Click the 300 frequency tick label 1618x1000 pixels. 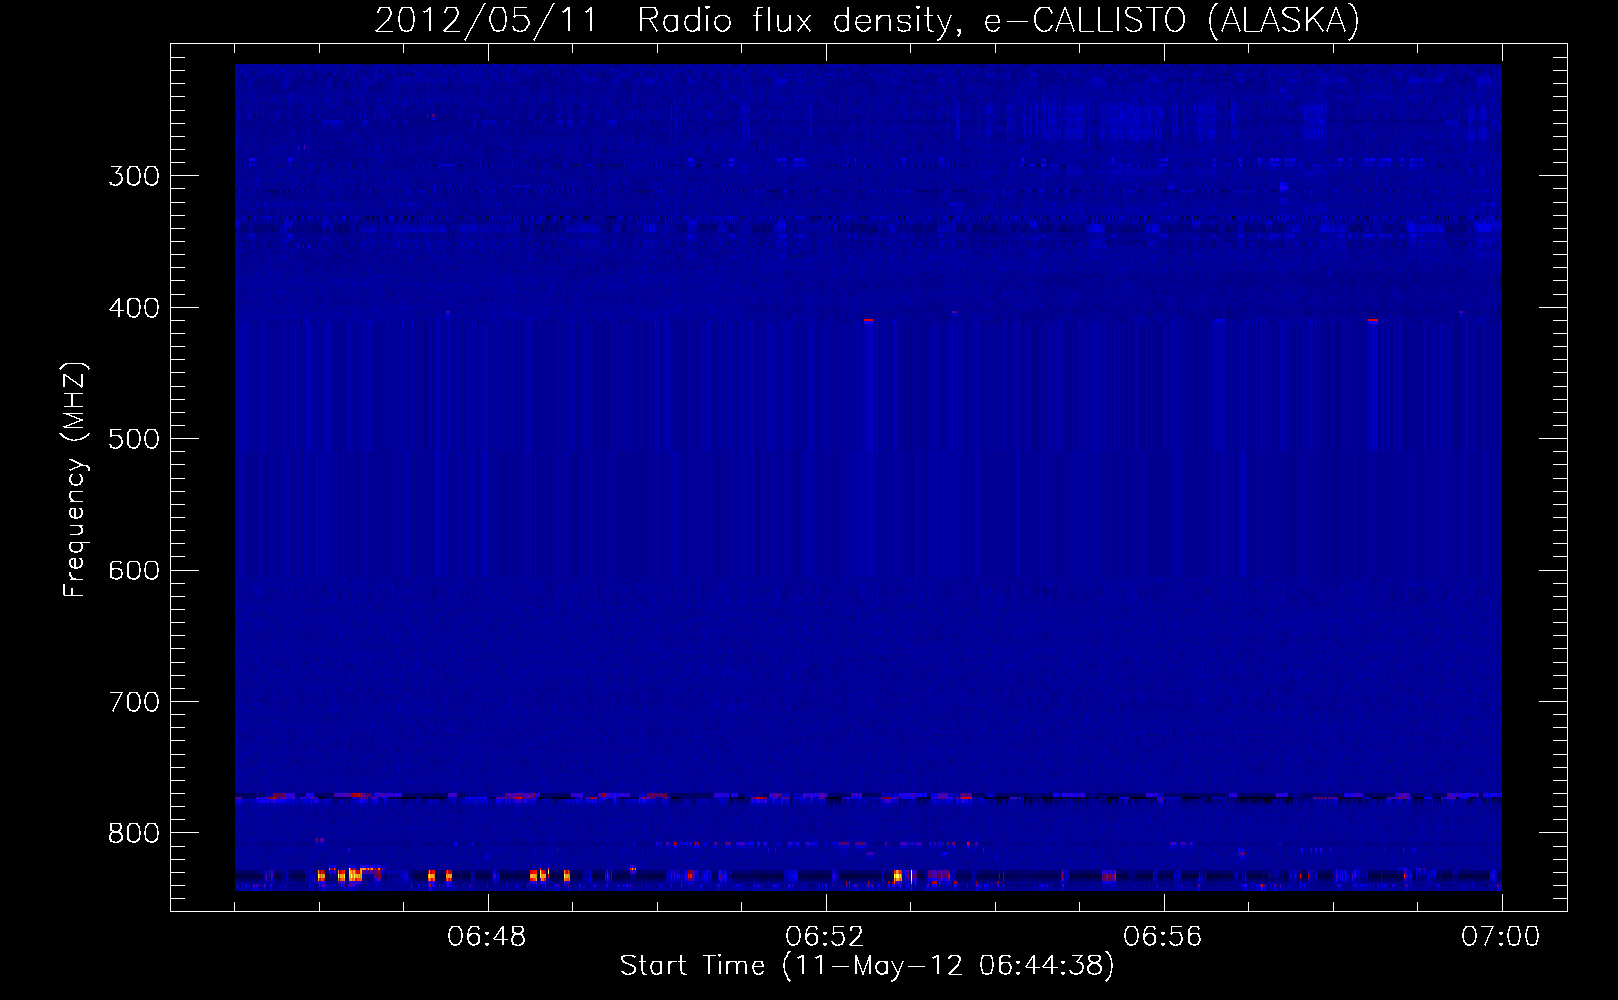pyautogui.click(x=134, y=176)
